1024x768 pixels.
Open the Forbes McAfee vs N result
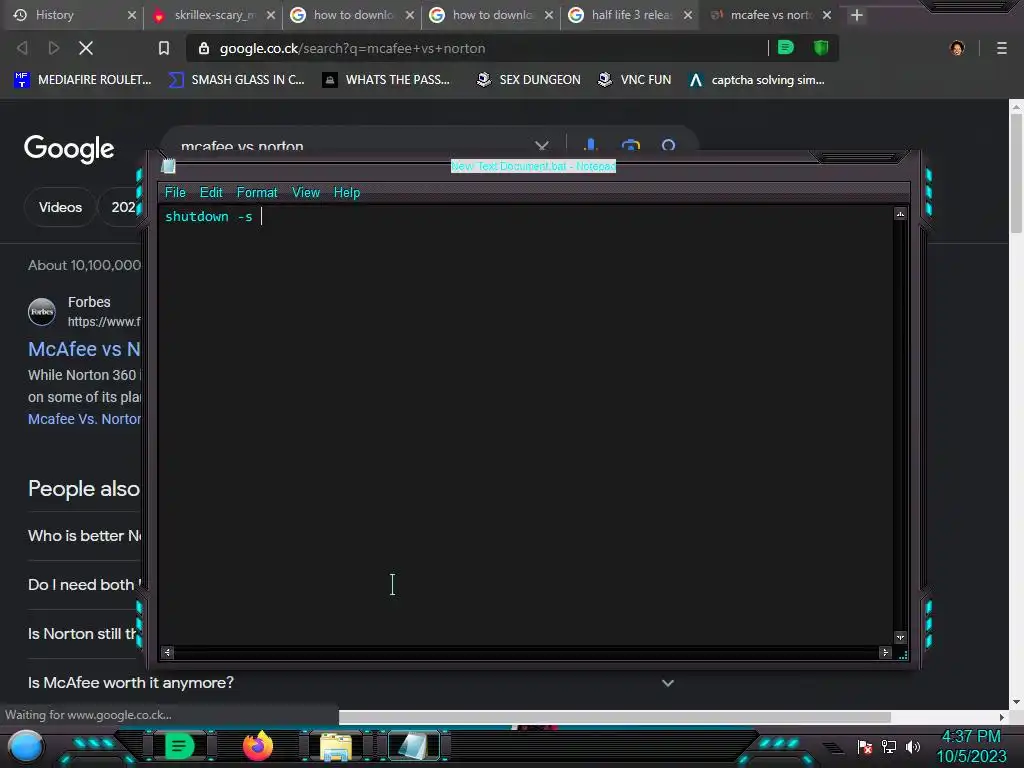click(x=84, y=349)
